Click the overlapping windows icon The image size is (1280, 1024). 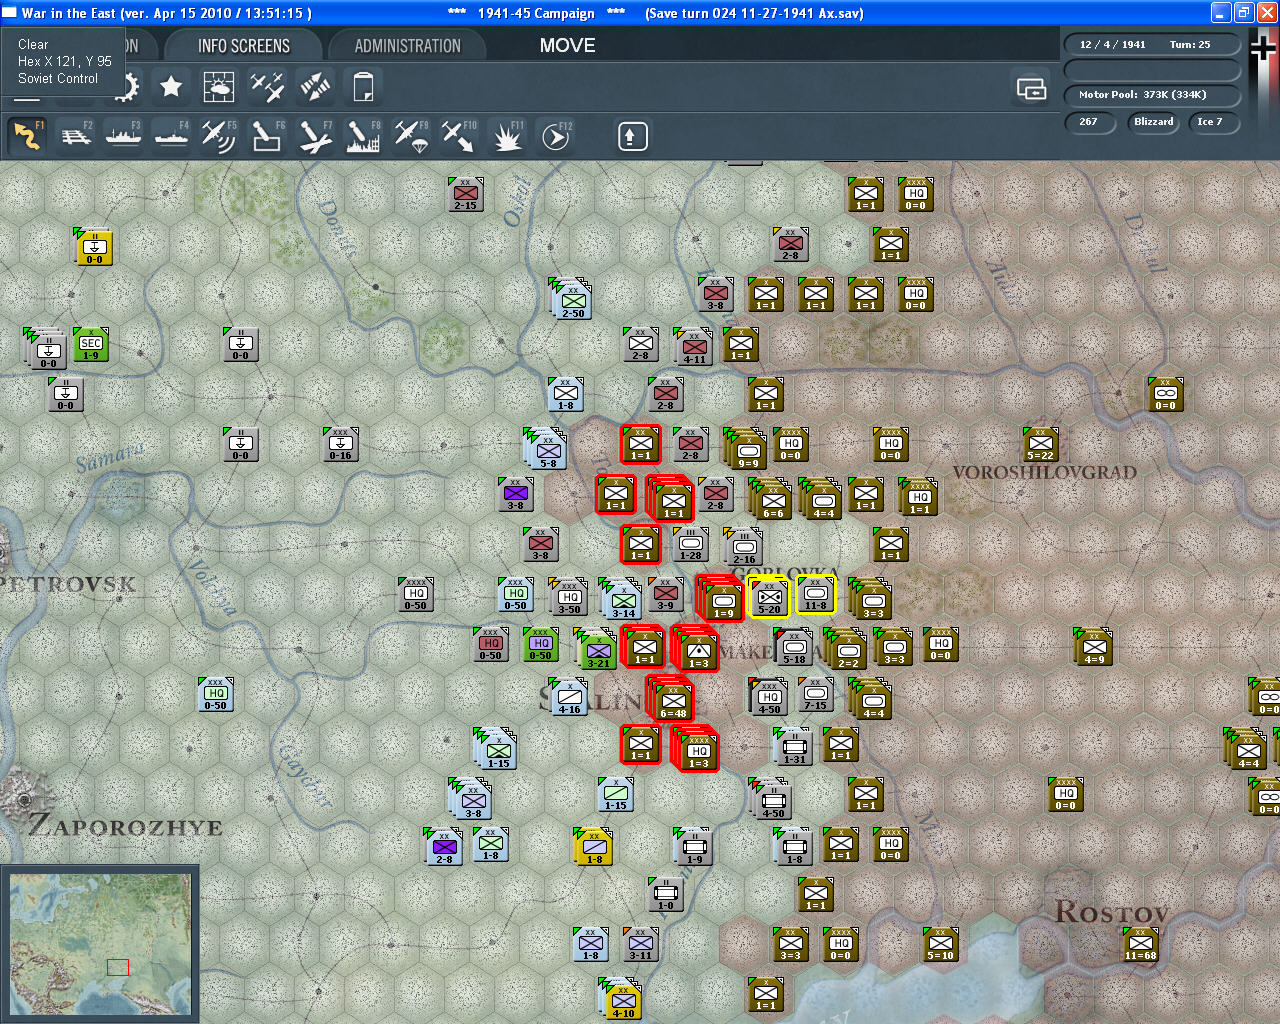tap(1031, 89)
